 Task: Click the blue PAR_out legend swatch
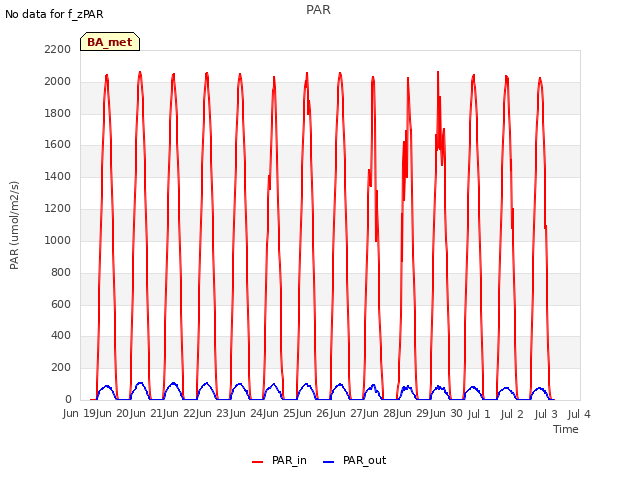[x=329, y=462]
